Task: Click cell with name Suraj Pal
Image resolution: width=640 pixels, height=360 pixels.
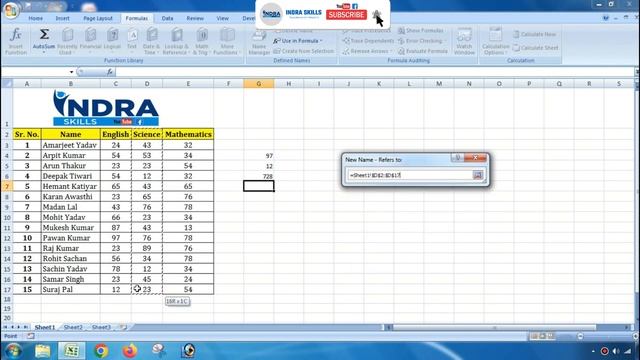Action: pyautogui.click(x=71, y=289)
